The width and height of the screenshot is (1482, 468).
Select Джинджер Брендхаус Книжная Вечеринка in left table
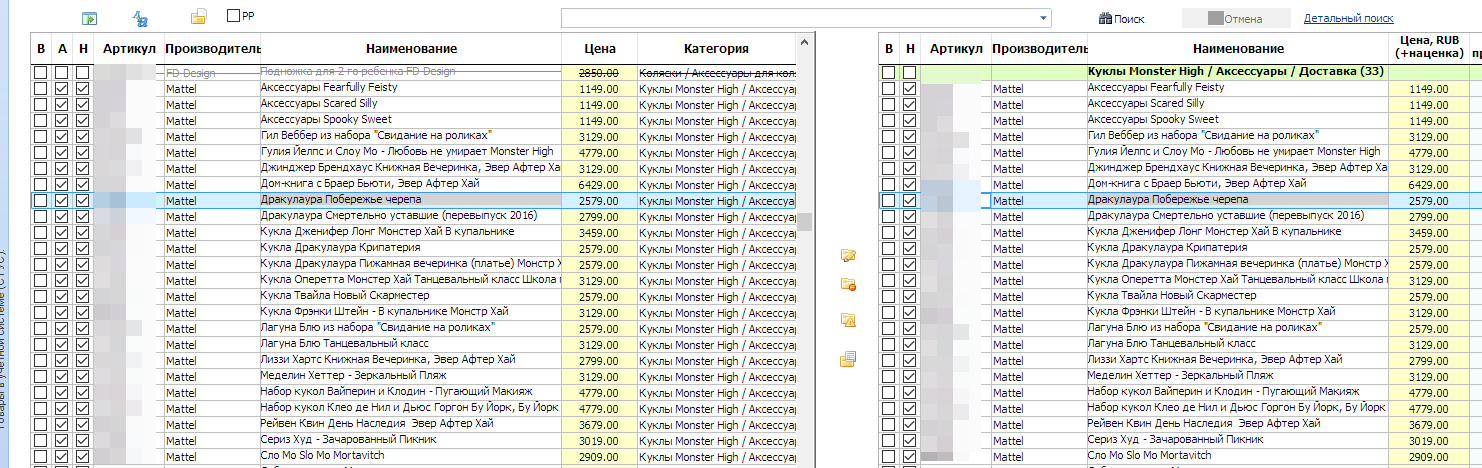coord(411,168)
